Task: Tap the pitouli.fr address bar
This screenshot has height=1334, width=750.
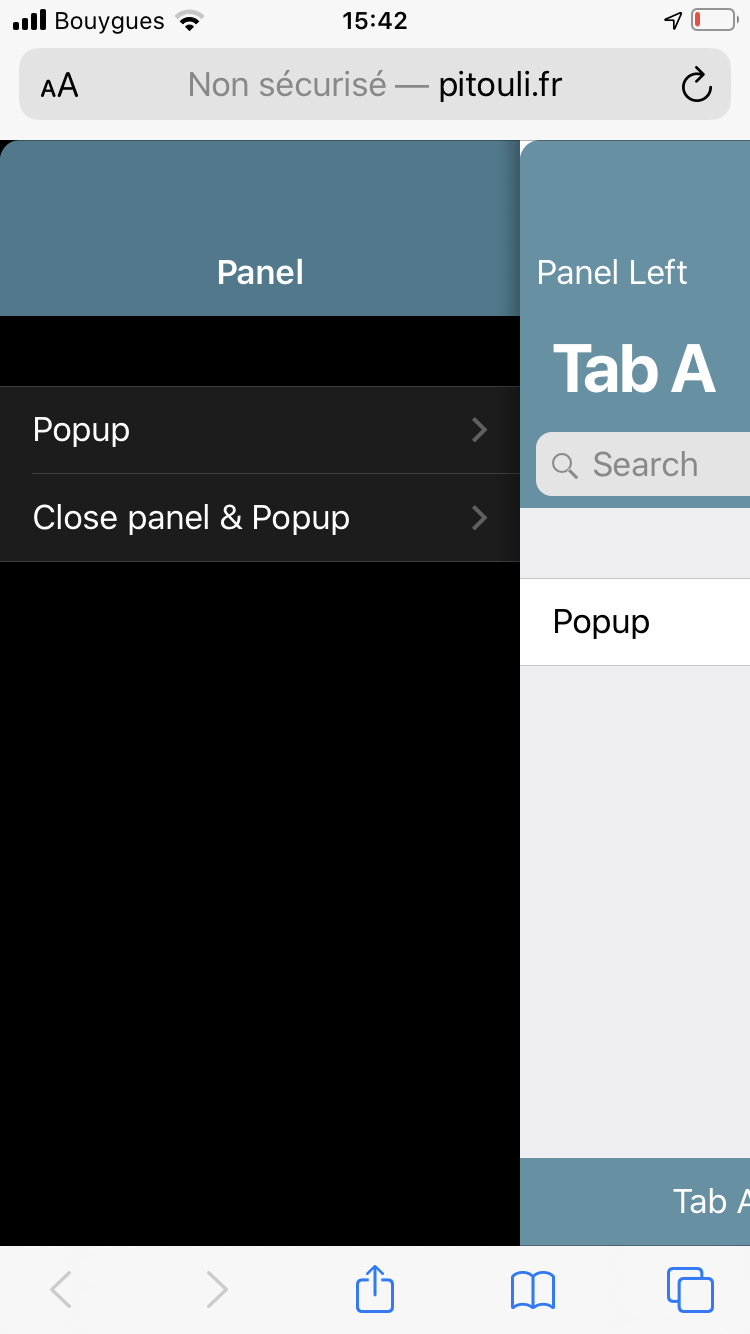Action: point(374,85)
